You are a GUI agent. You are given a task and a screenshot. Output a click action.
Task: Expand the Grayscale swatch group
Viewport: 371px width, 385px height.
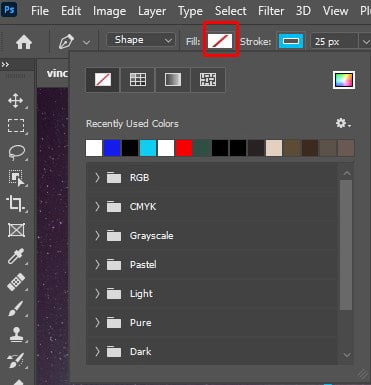[x=97, y=236]
